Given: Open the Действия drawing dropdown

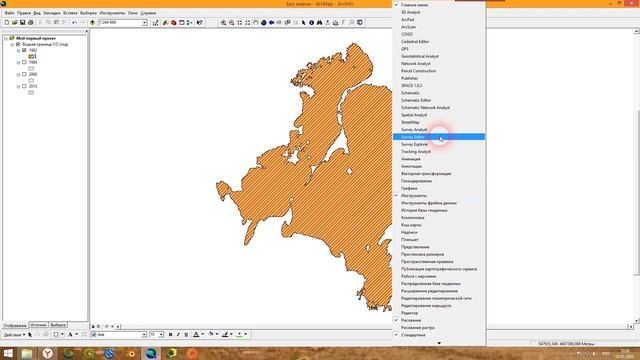Looking at the screenshot, I should point(14,335).
